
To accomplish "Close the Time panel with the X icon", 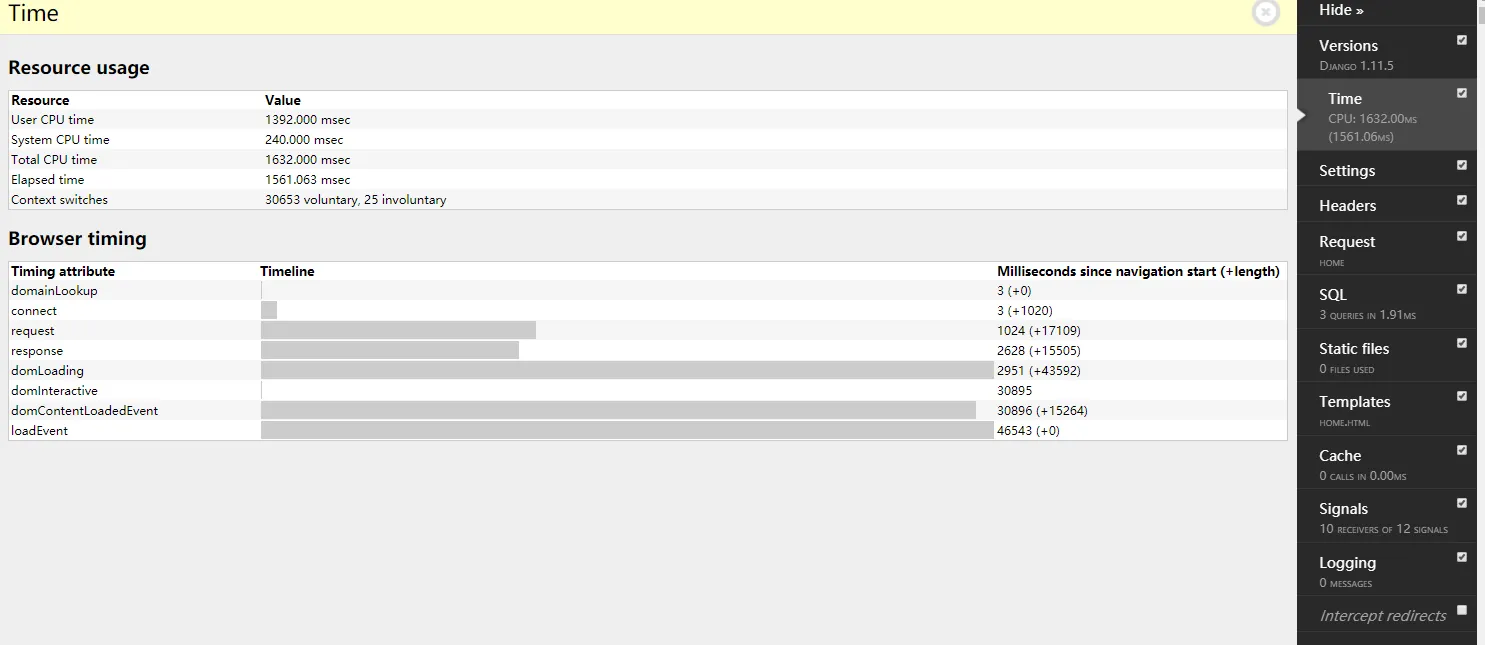I will click(1265, 12).
